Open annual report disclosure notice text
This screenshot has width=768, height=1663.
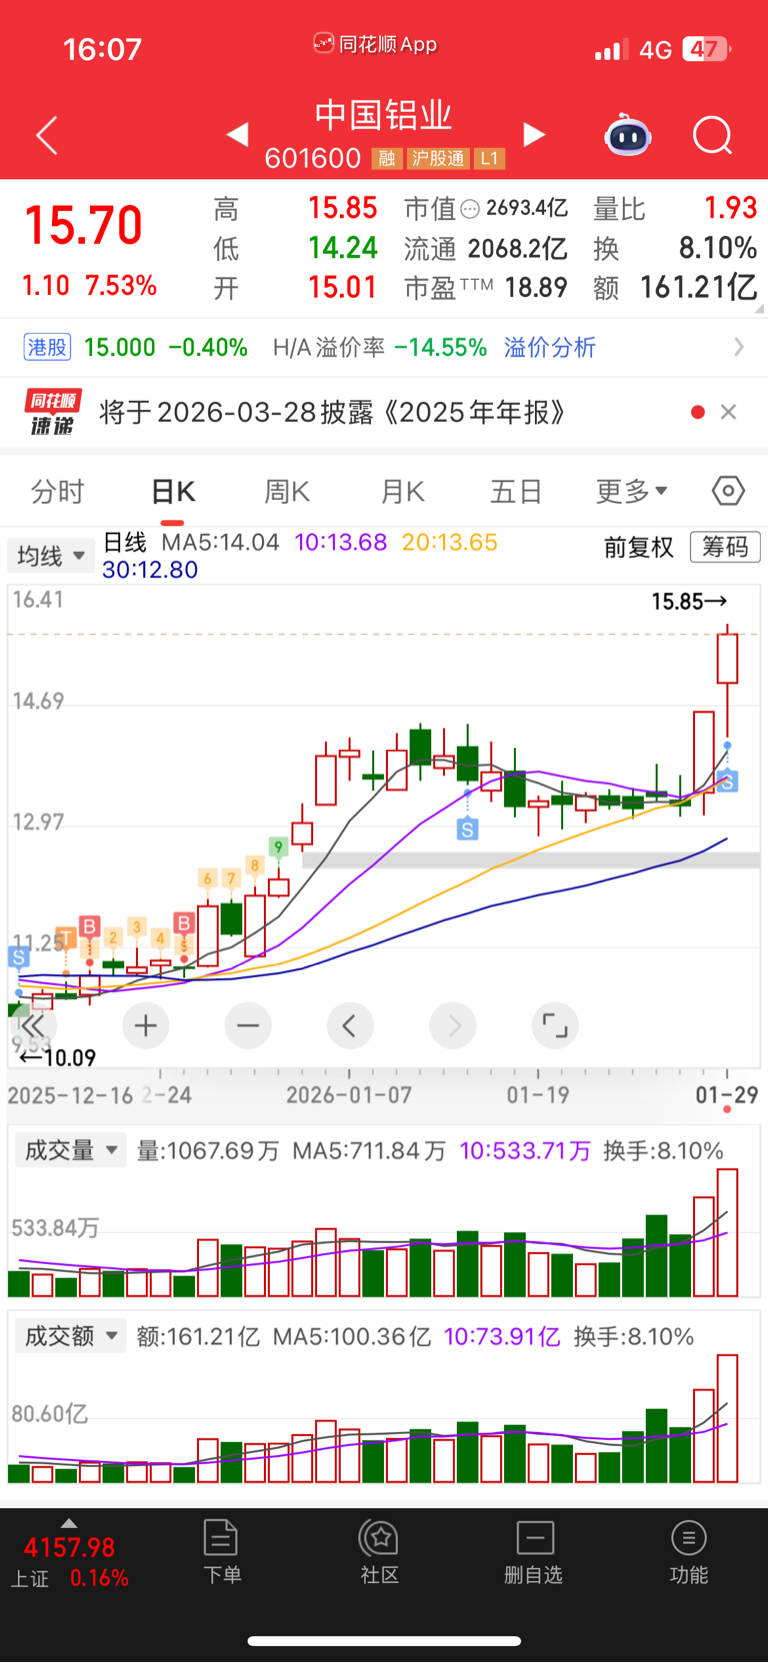pos(332,412)
